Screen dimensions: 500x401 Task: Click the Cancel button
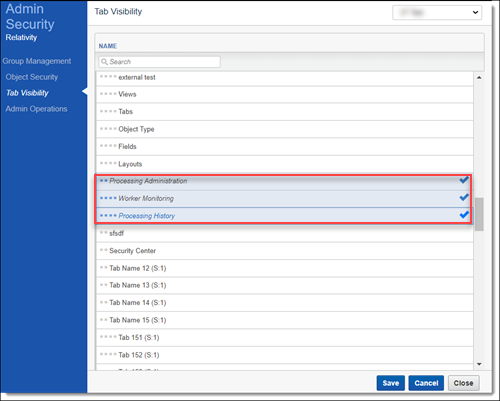tap(426, 383)
